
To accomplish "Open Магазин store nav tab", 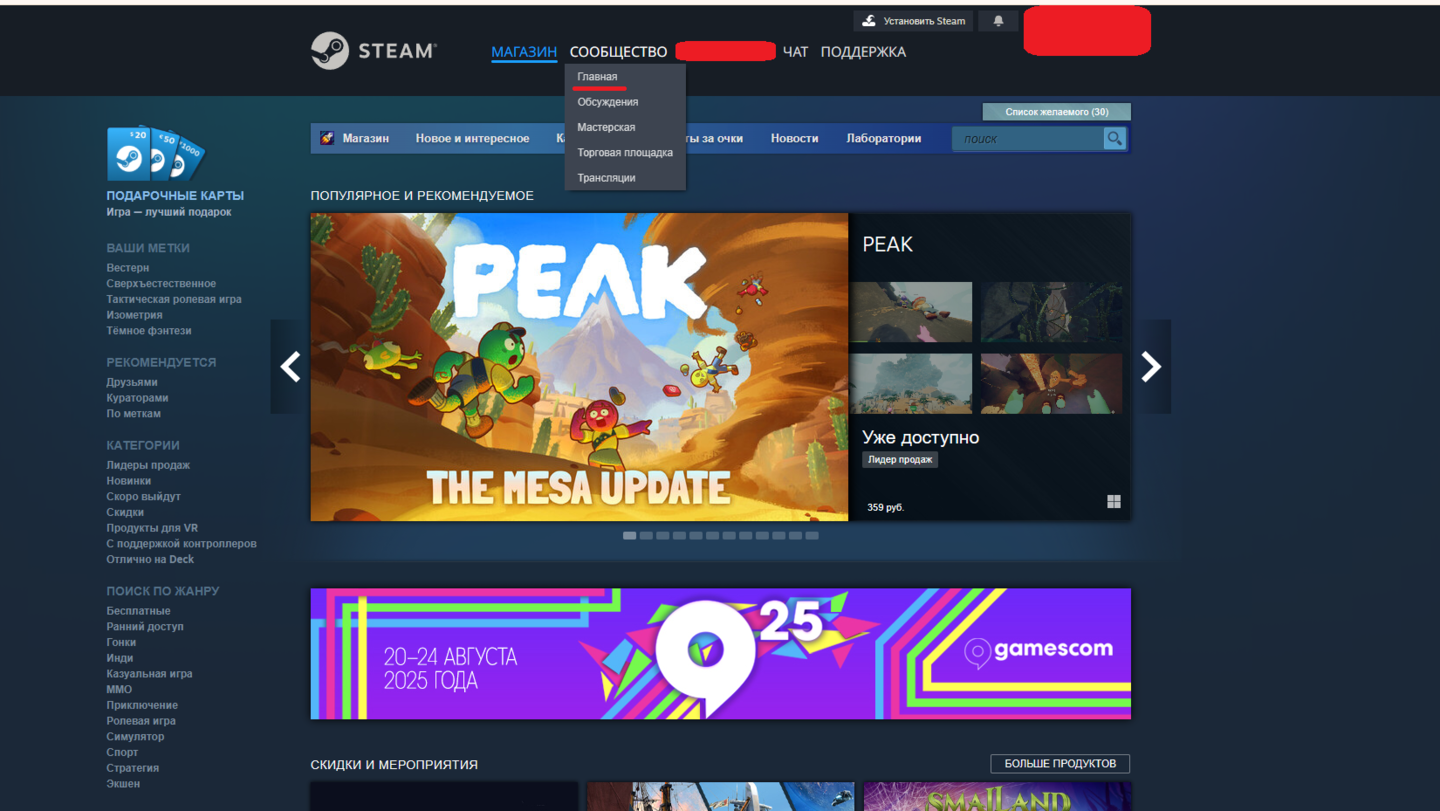I will [366, 138].
